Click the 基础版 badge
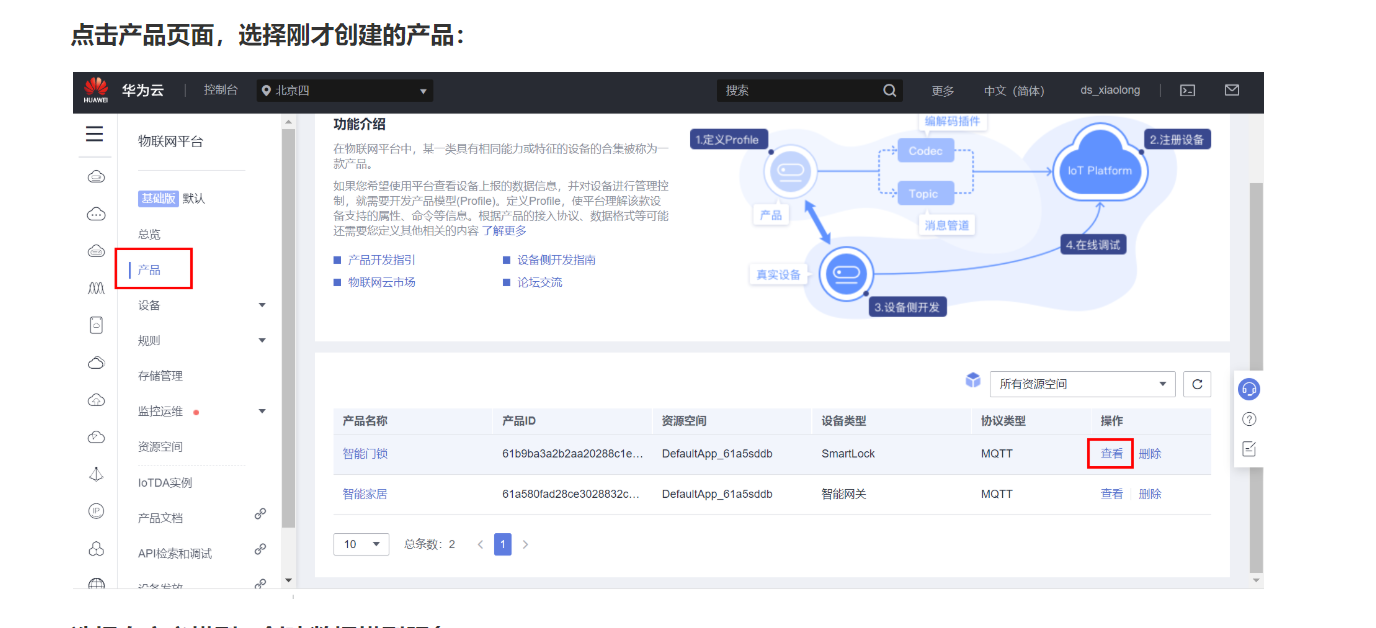 point(158,198)
